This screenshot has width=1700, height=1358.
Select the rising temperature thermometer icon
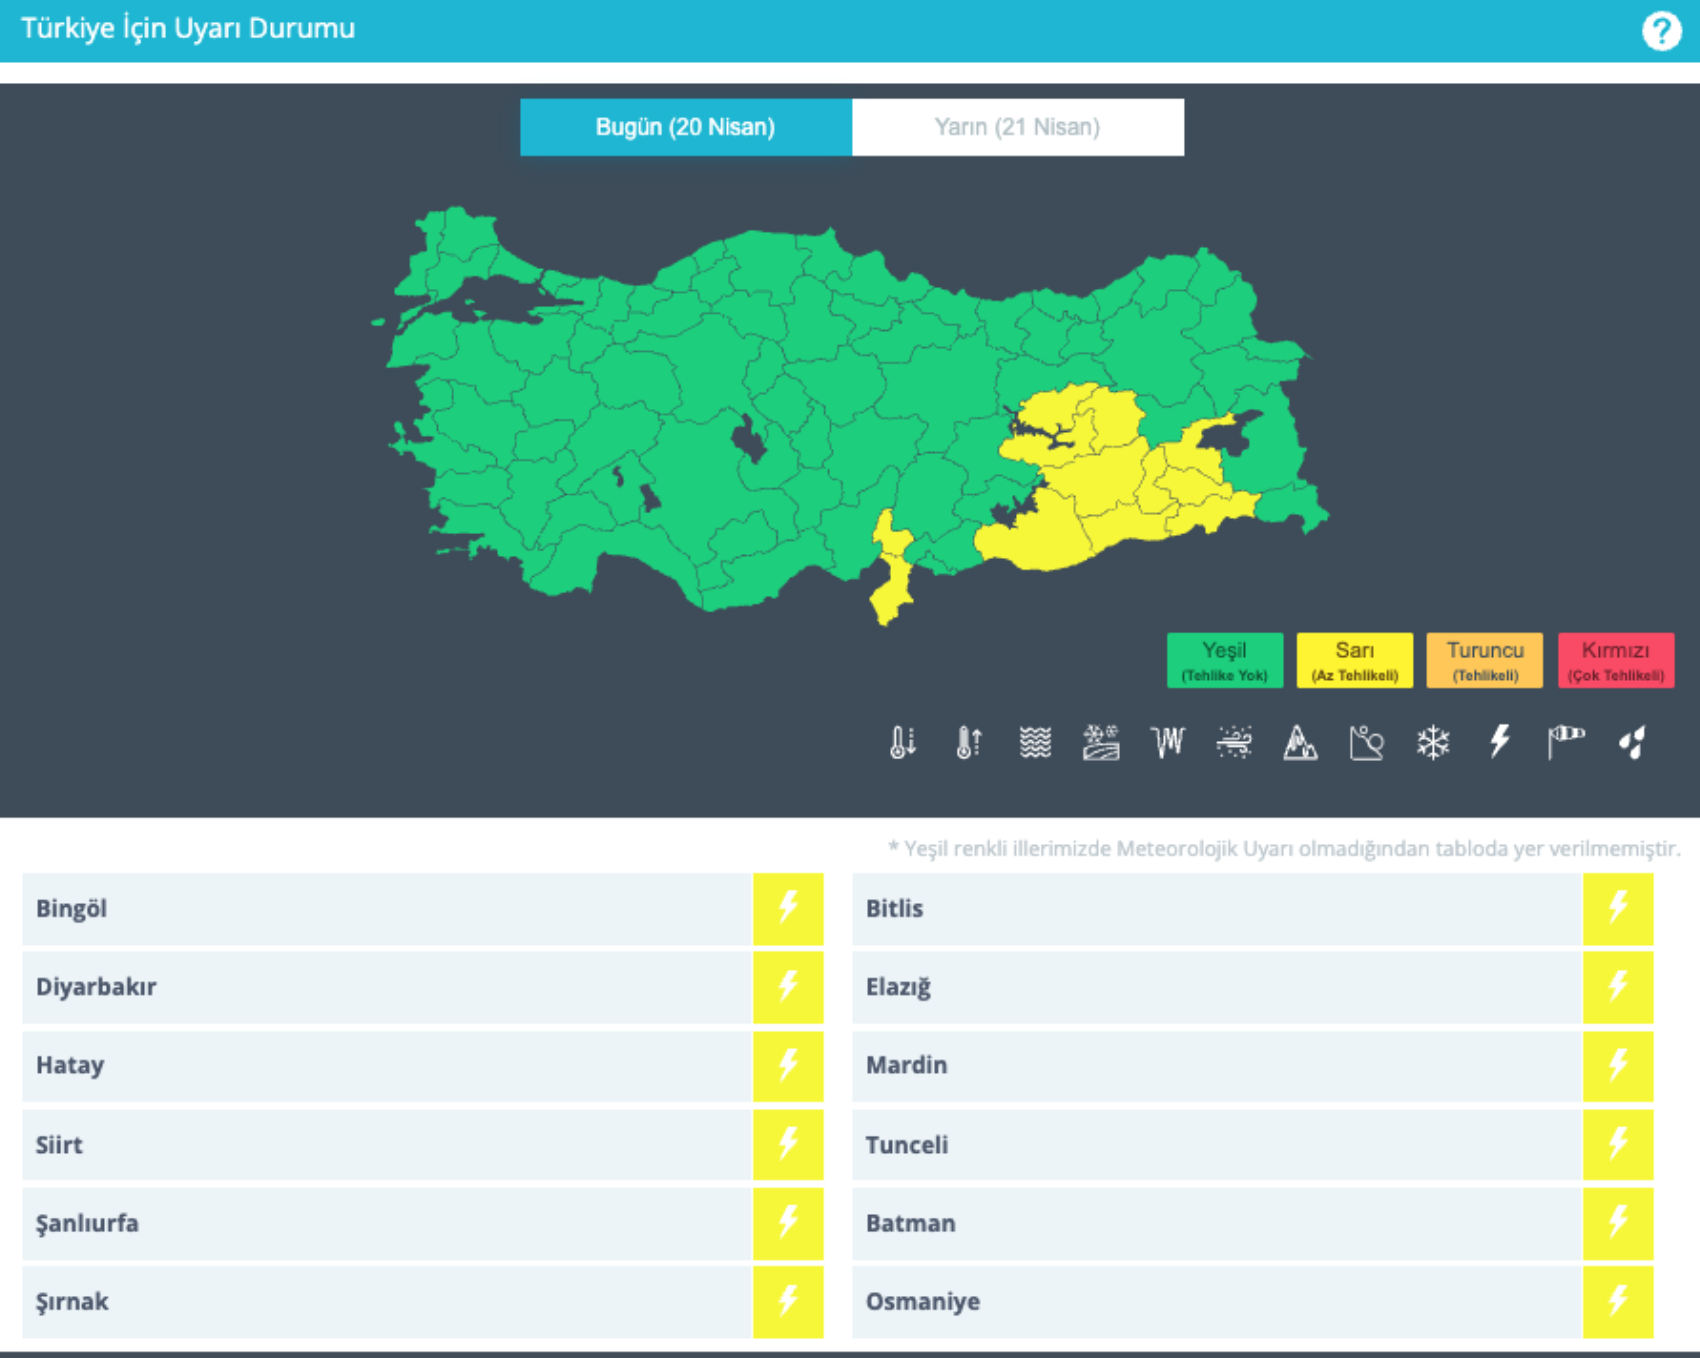click(x=968, y=742)
